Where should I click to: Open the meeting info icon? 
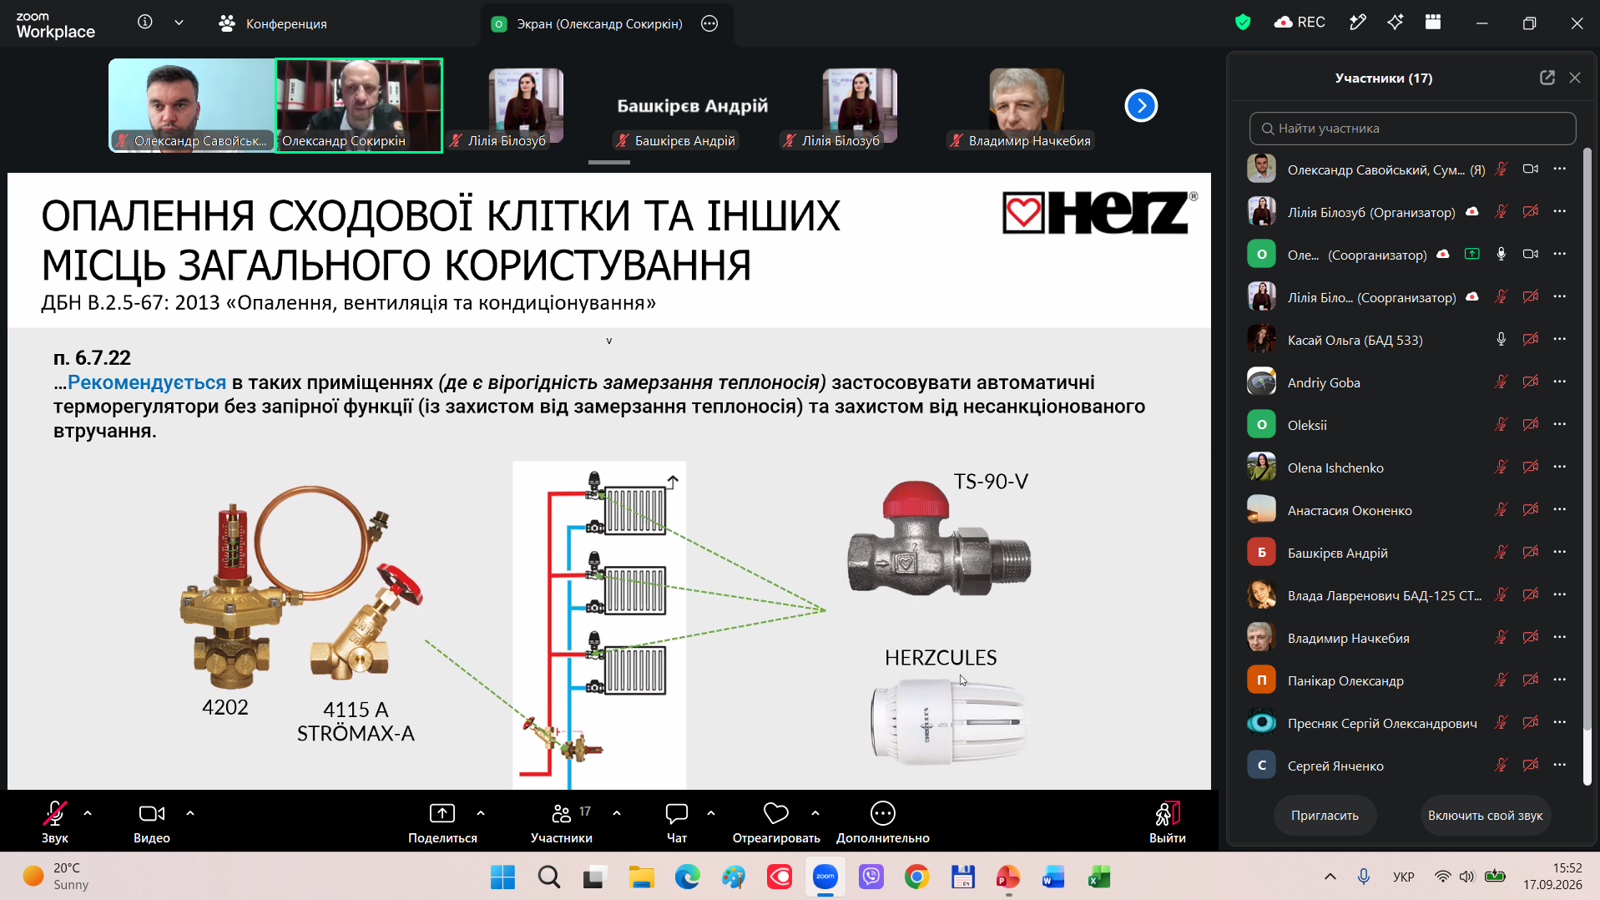point(145,22)
